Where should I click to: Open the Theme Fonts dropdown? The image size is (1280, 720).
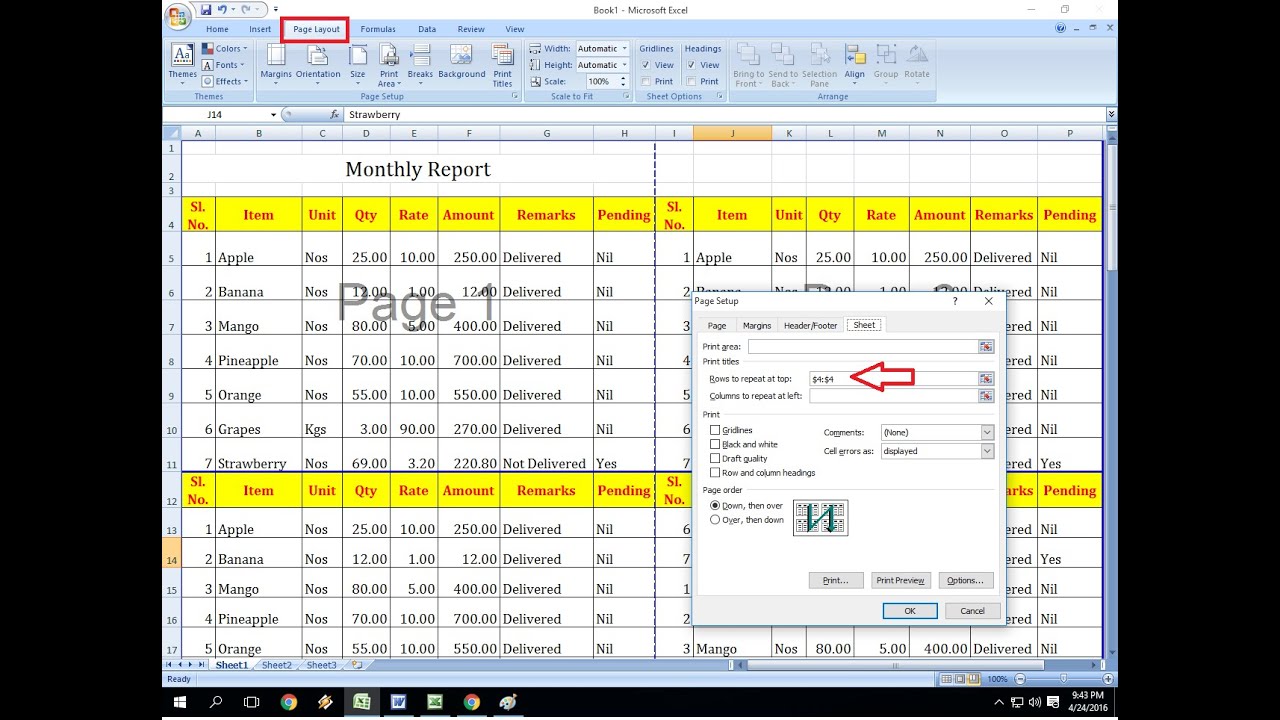point(222,65)
